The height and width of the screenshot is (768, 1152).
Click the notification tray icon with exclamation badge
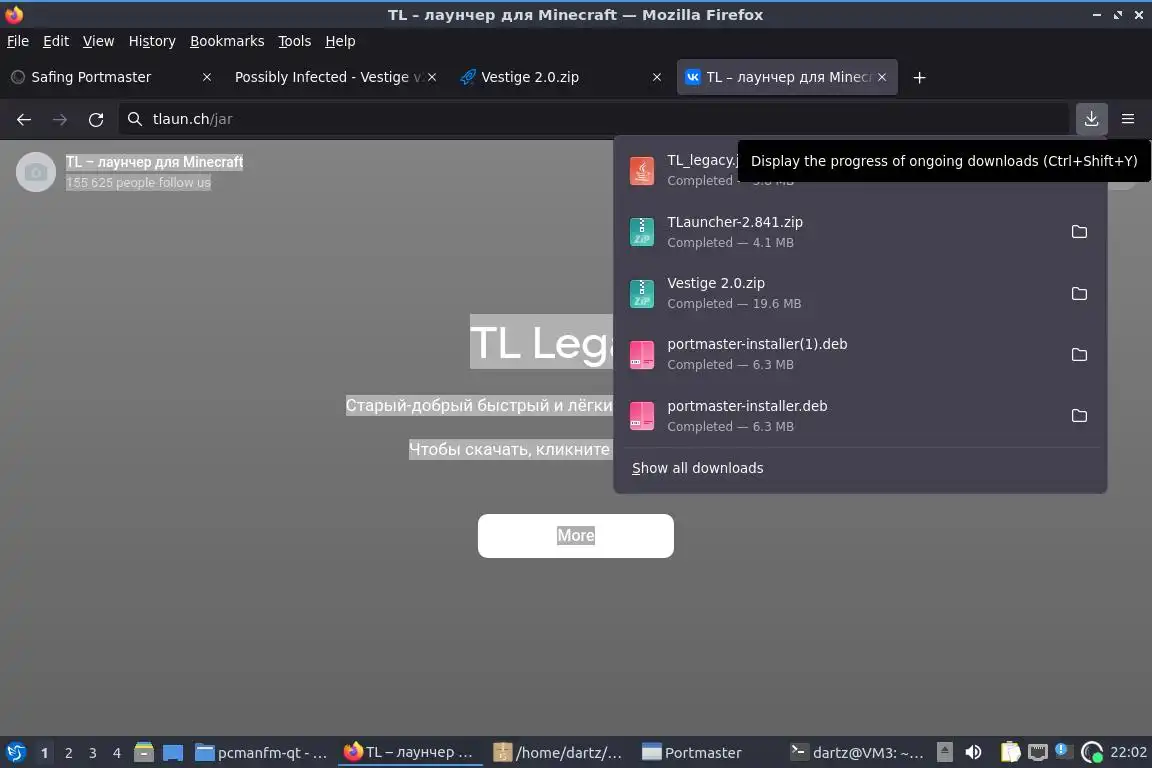click(x=1062, y=751)
